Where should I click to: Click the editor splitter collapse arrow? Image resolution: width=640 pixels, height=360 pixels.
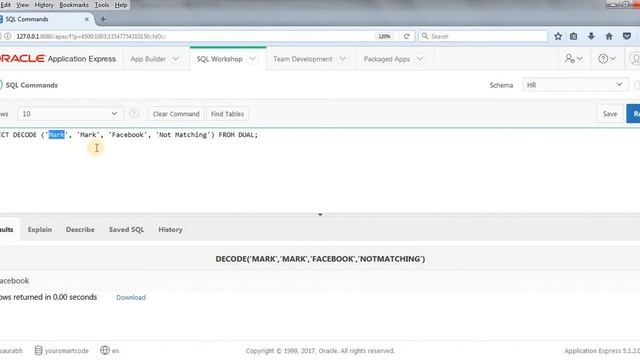point(320,214)
